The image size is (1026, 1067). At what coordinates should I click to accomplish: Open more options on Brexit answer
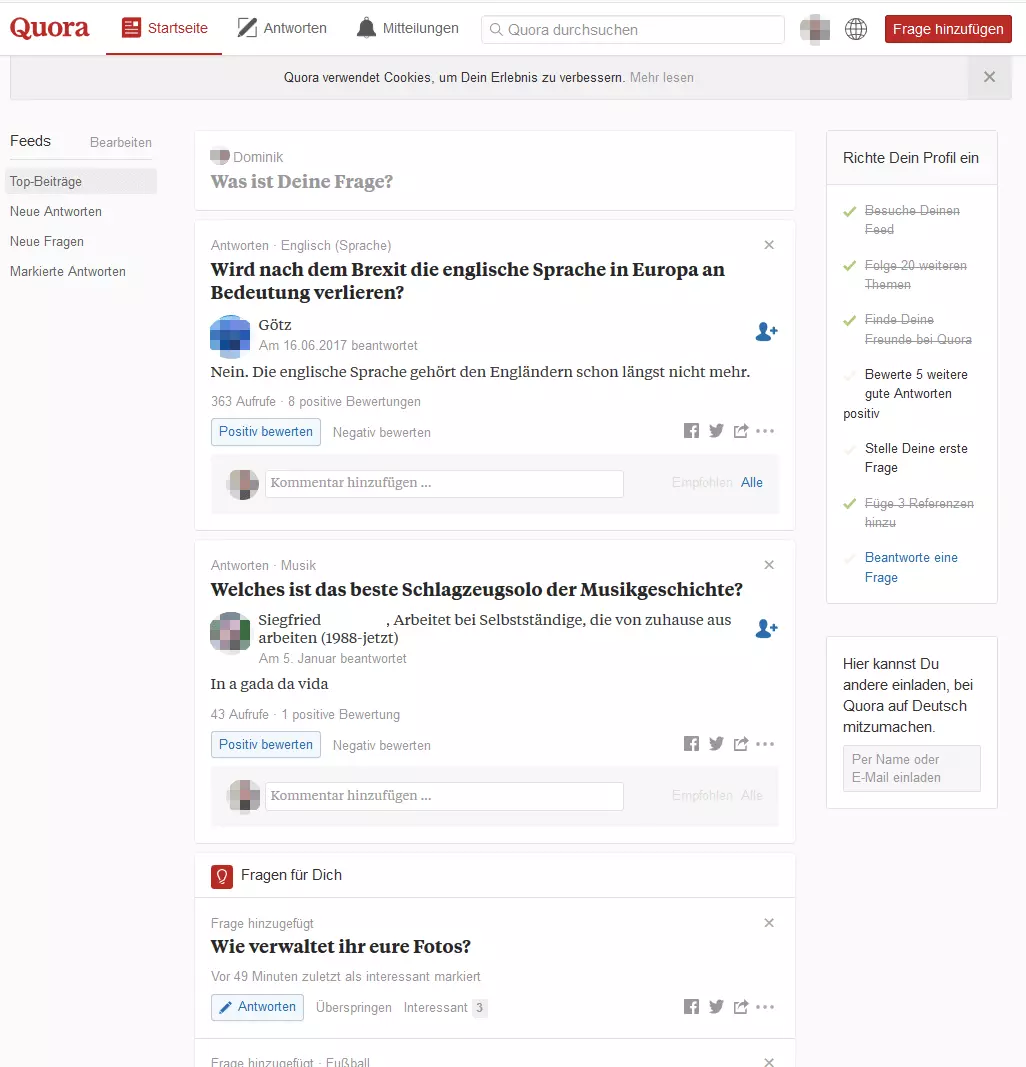click(x=765, y=431)
